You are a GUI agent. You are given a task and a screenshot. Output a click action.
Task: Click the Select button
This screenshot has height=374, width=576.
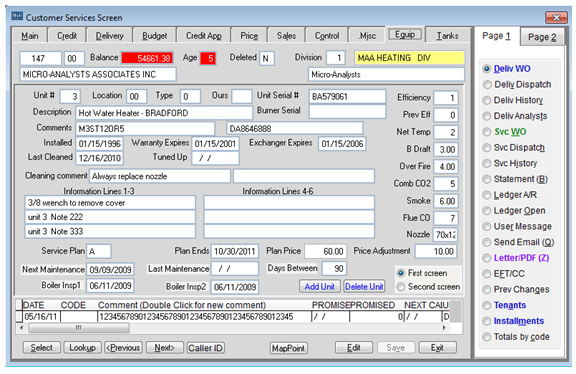click(x=42, y=348)
